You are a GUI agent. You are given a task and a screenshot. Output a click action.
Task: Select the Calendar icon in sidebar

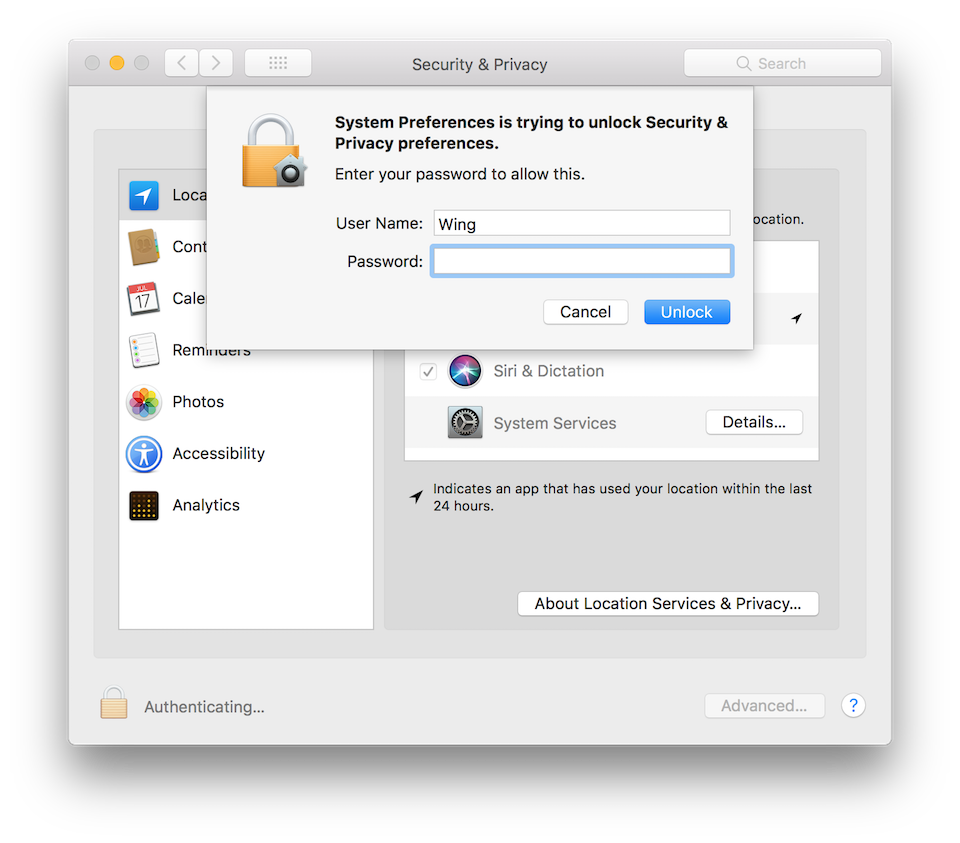[143, 299]
